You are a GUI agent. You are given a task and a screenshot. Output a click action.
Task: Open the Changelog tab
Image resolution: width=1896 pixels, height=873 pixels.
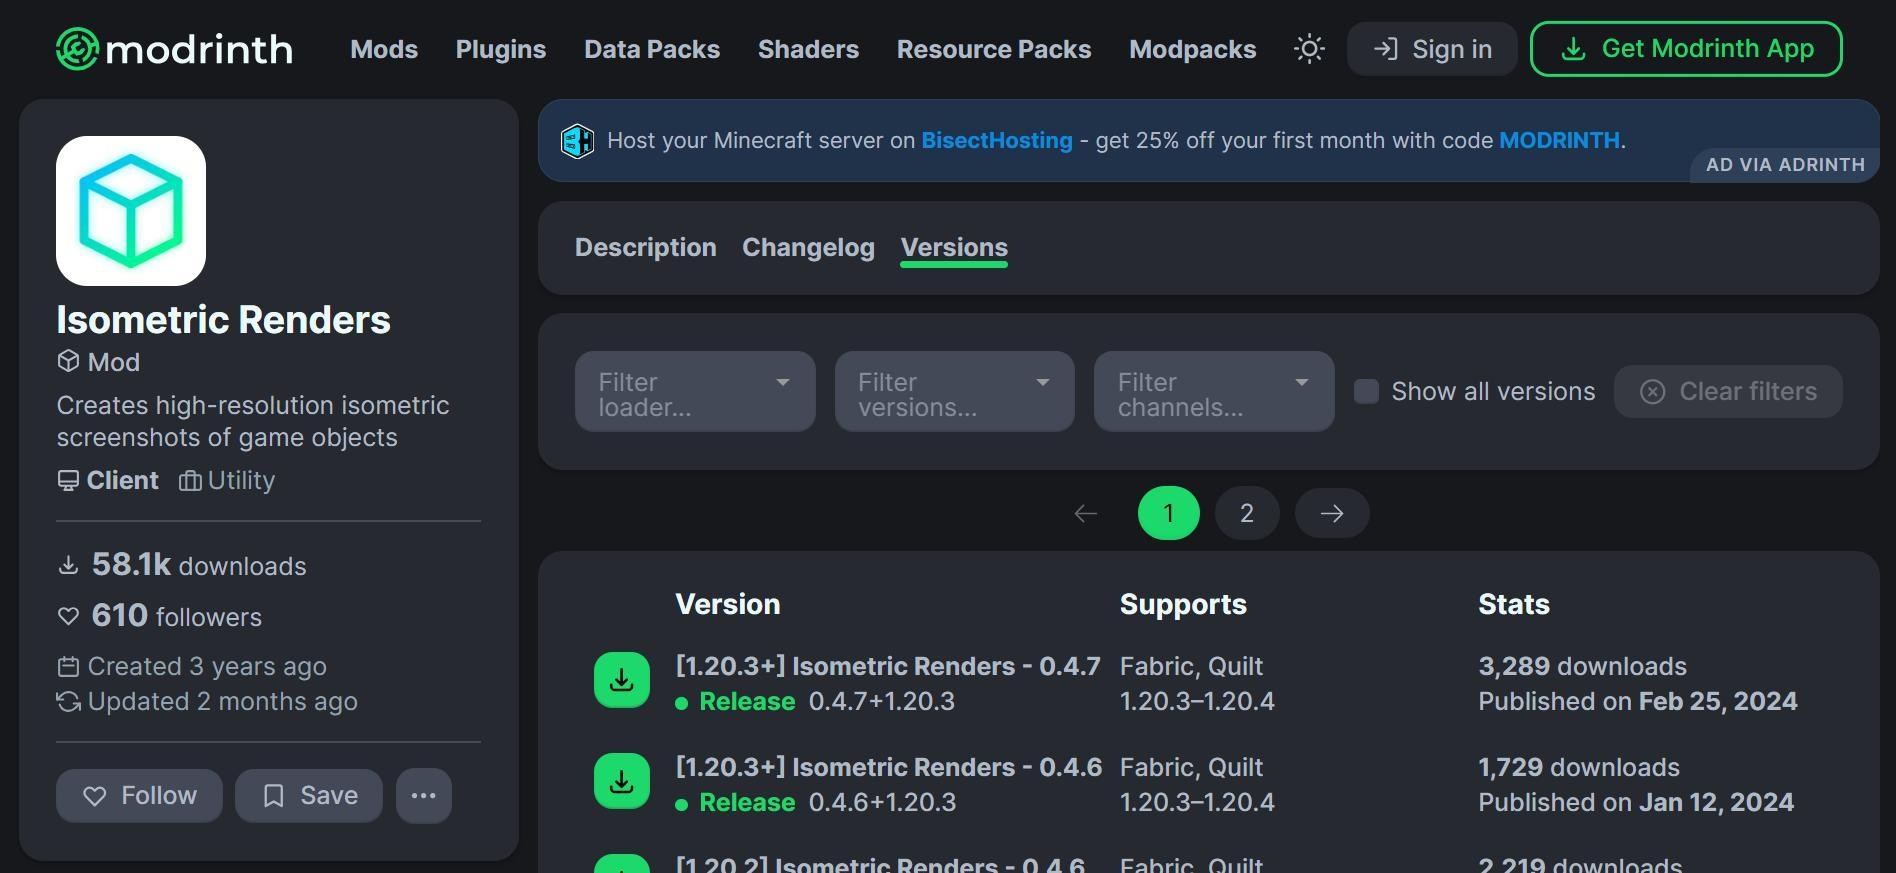(808, 247)
